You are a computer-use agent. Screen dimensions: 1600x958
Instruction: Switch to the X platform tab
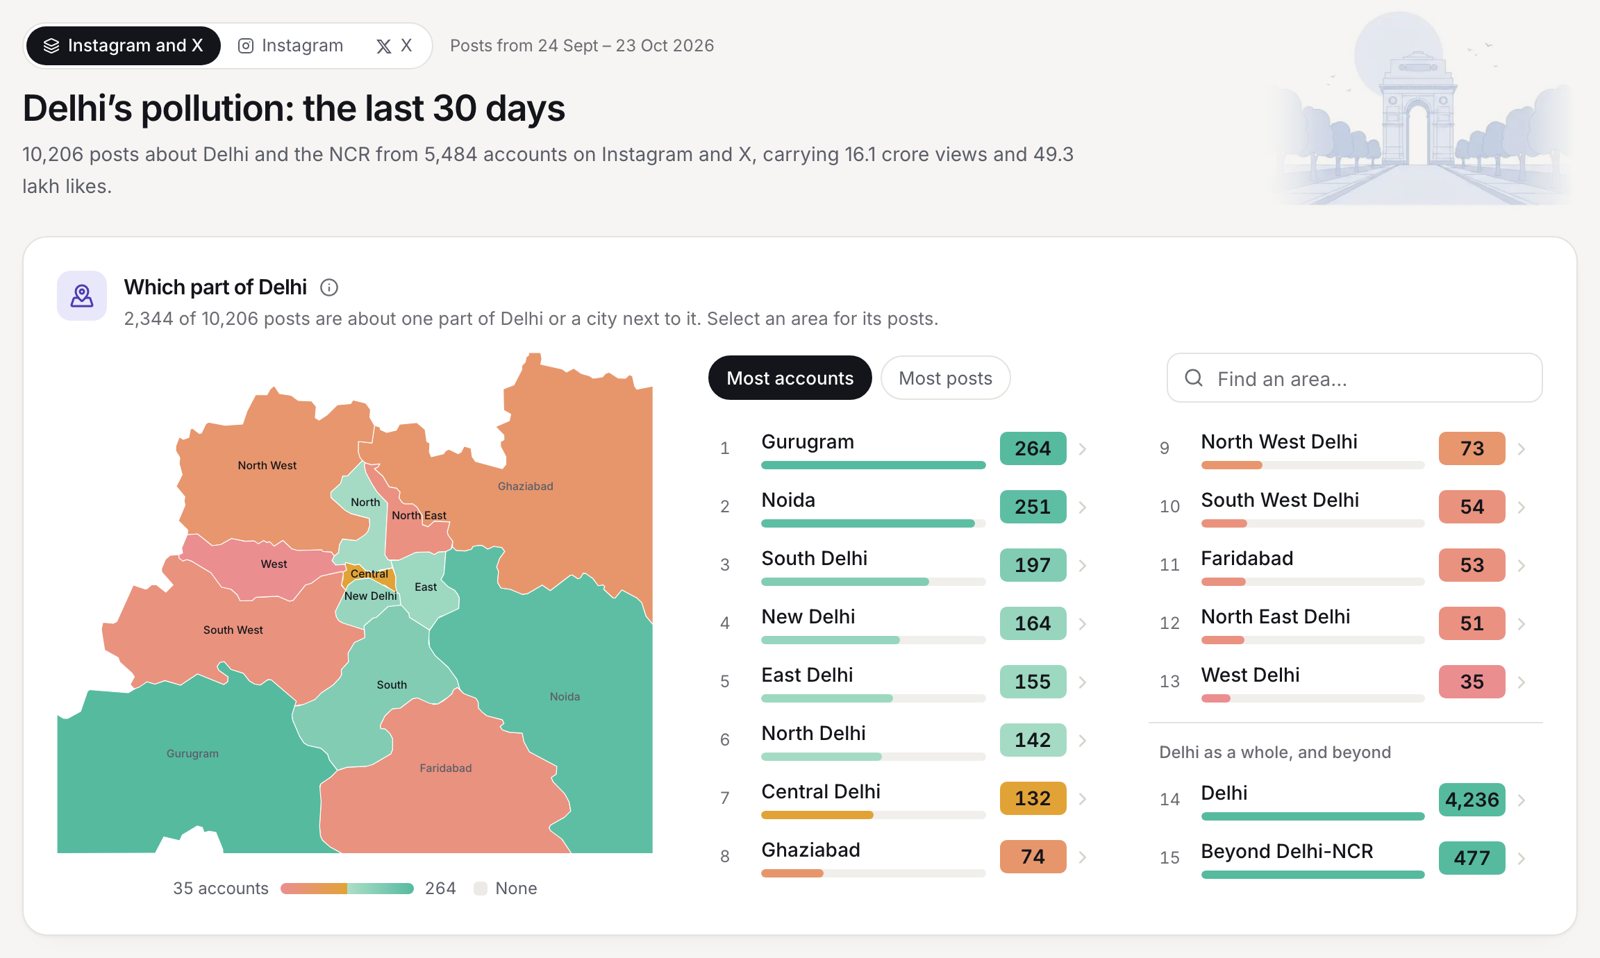click(394, 46)
